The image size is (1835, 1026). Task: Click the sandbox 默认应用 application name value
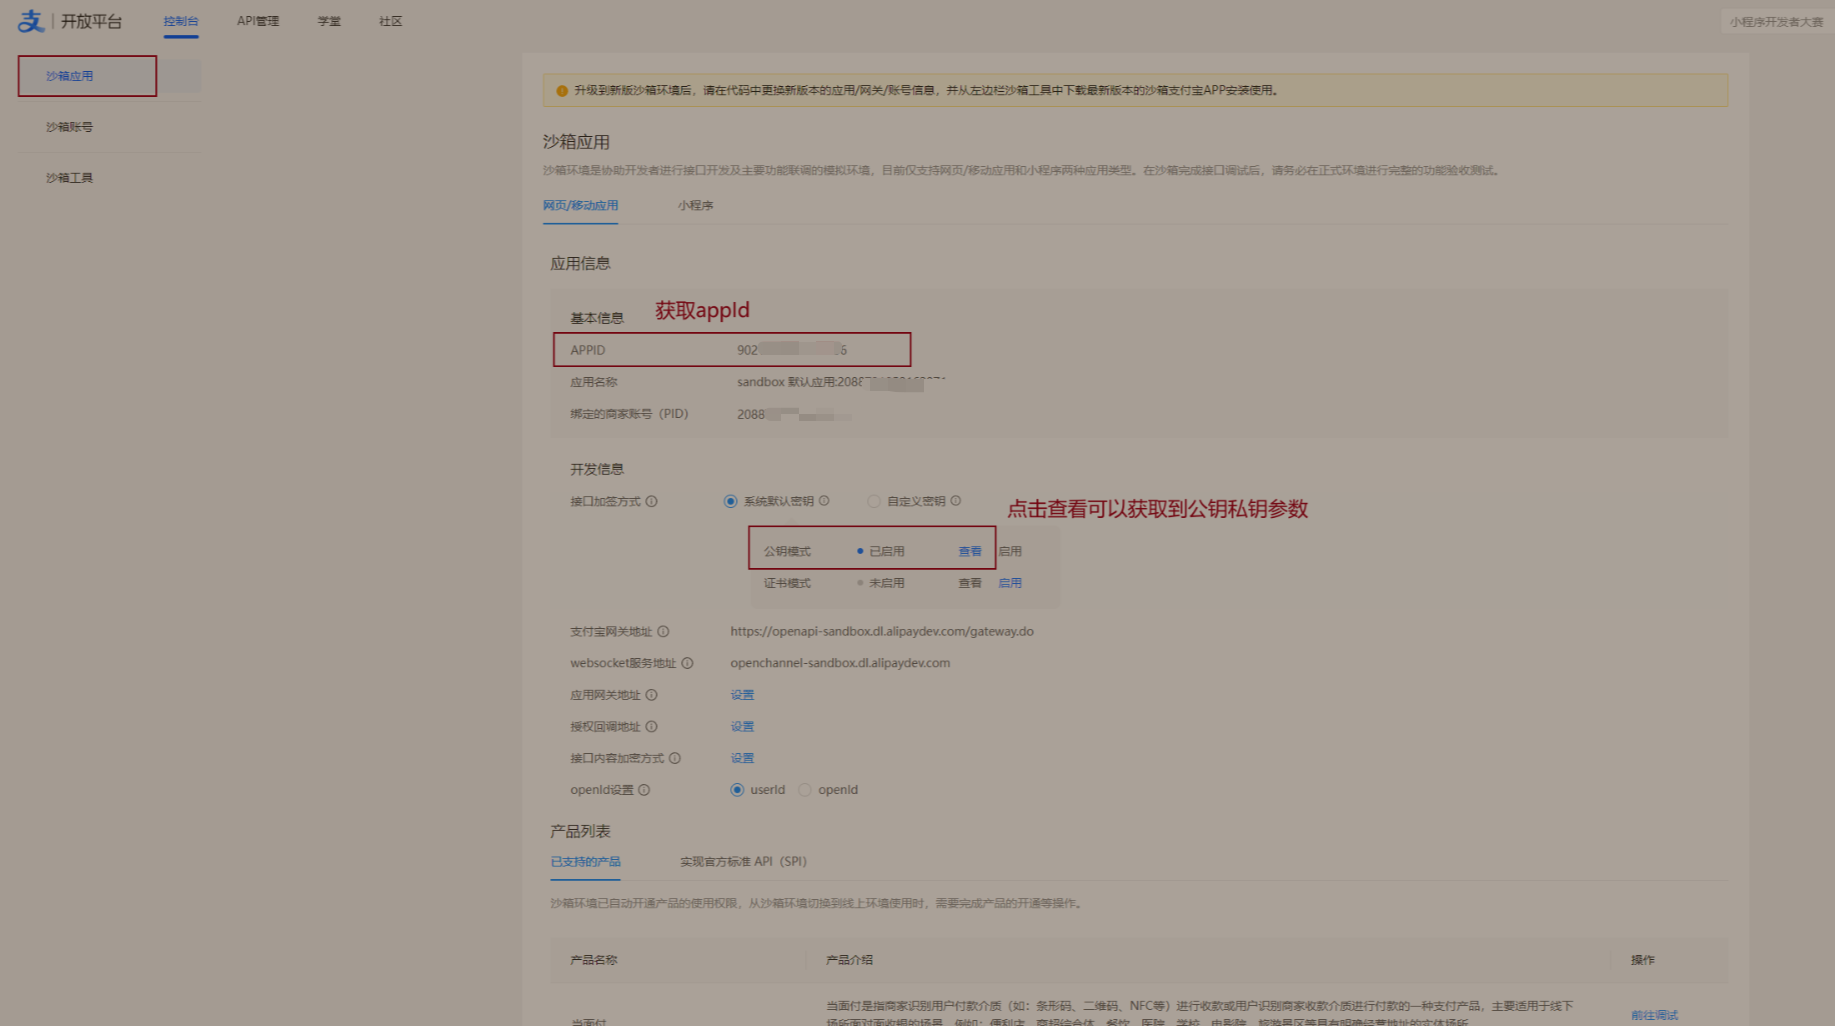click(841, 382)
